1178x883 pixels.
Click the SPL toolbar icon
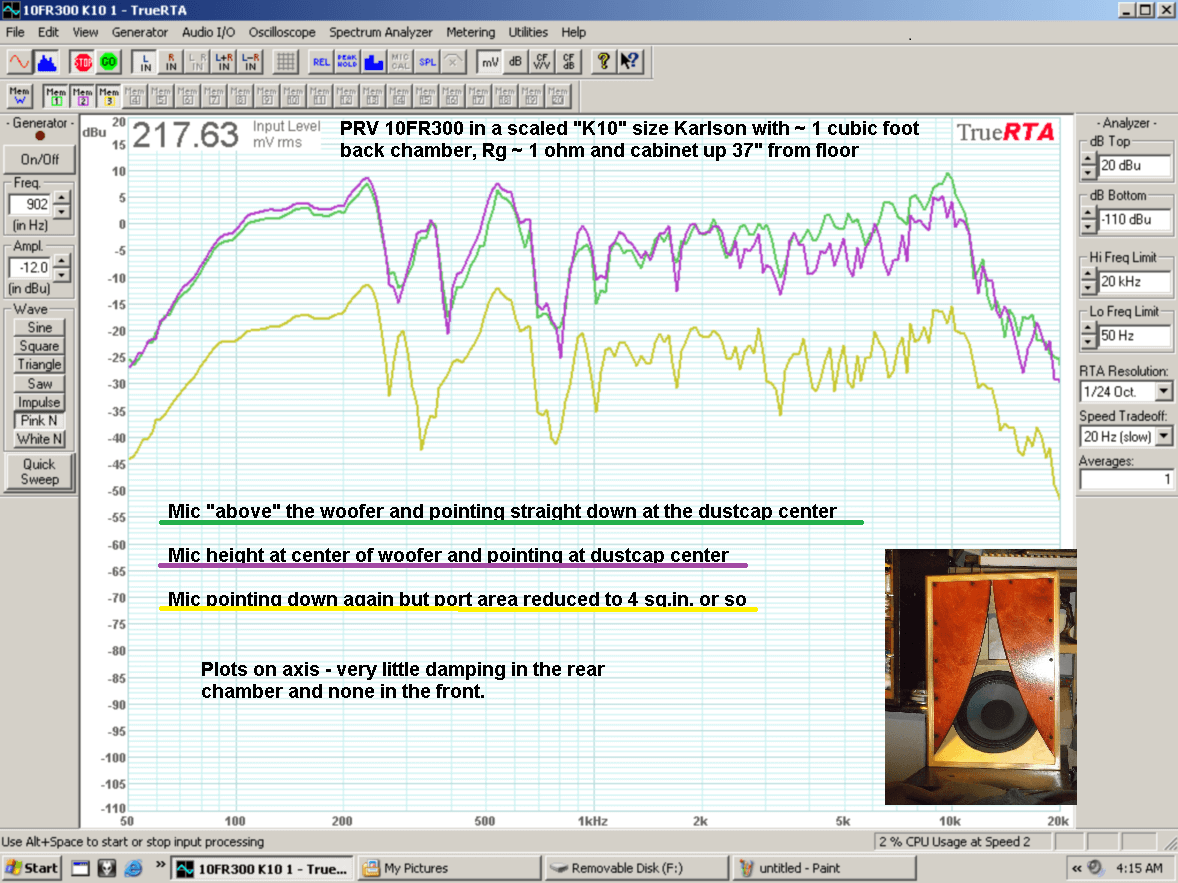click(427, 62)
